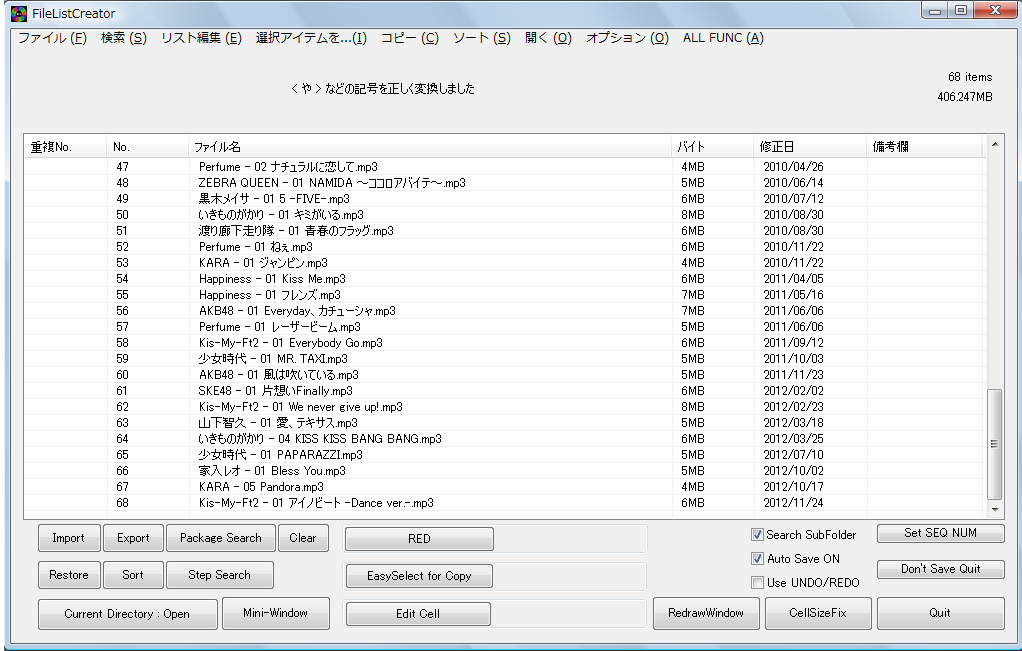Click the Edit Cell button

click(x=418, y=614)
